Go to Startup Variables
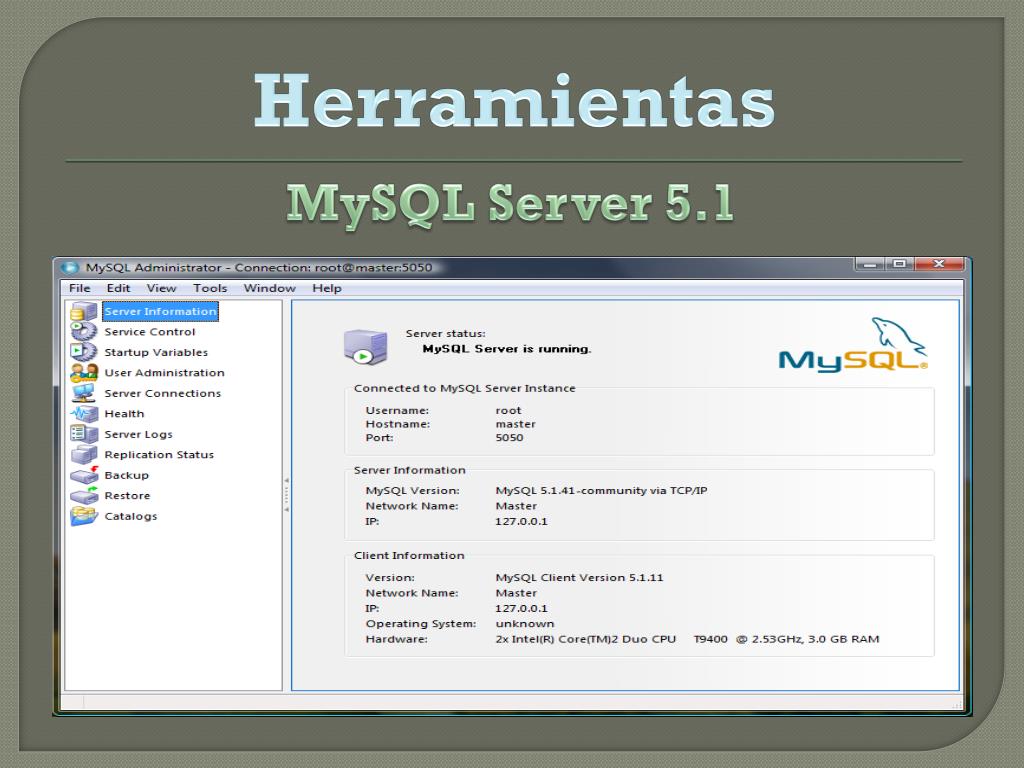The width and height of the screenshot is (1024, 768). tap(156, 352)
